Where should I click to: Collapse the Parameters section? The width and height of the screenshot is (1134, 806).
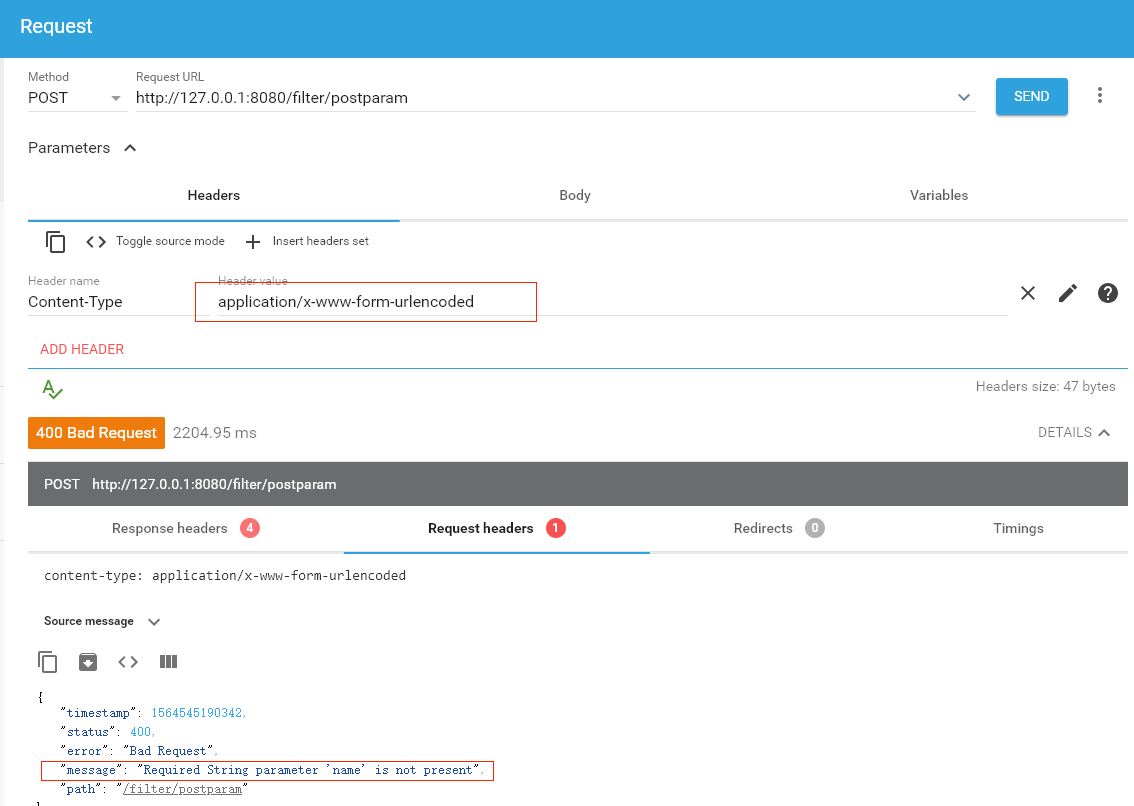click(129, 147)
